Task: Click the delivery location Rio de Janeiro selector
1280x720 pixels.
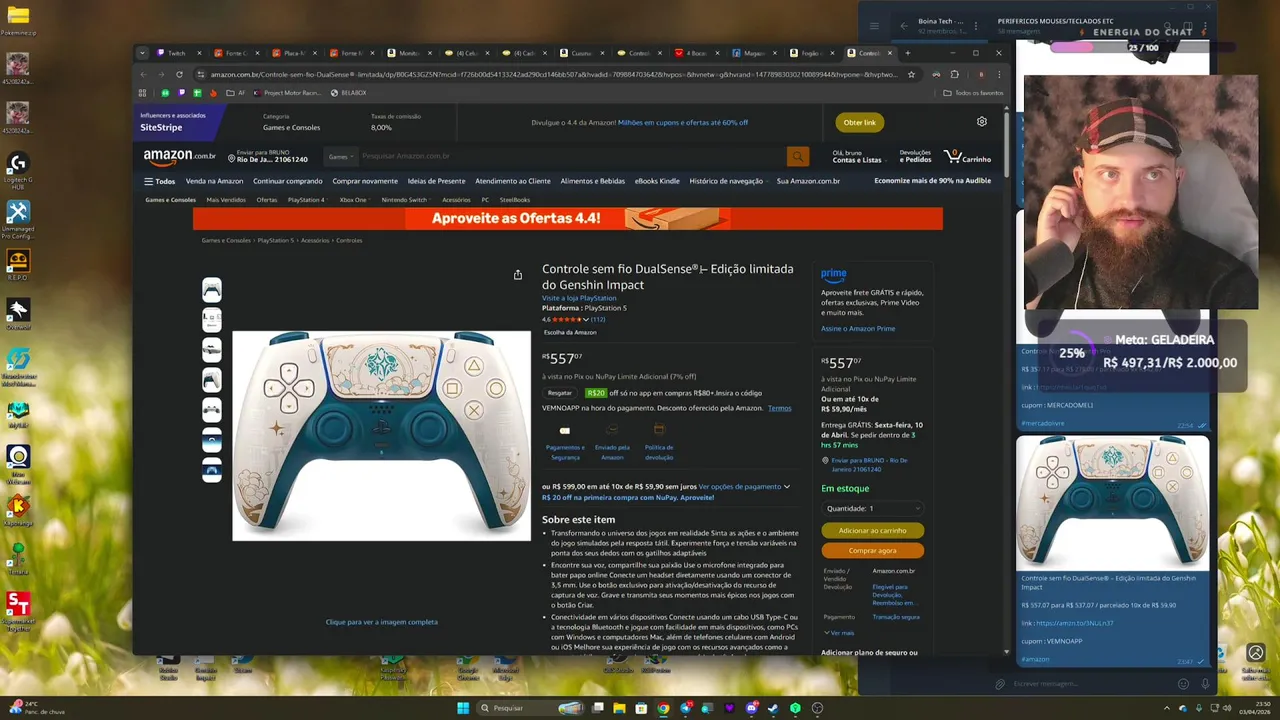Action: (267, 157)
